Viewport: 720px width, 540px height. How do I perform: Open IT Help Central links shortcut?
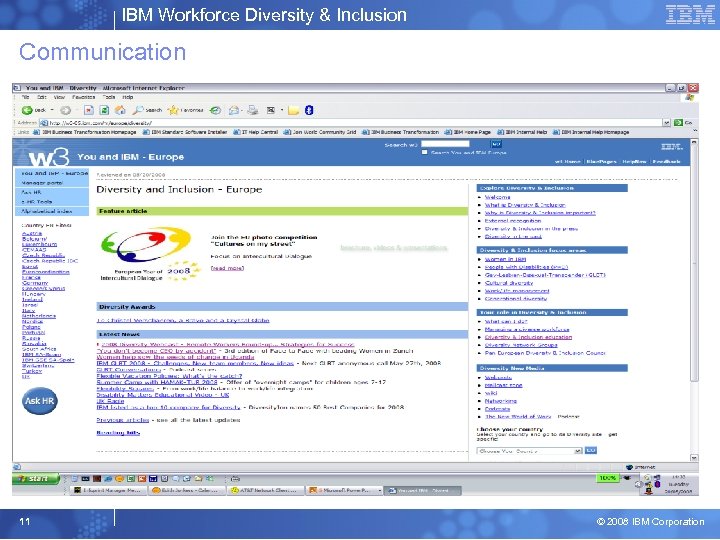[255, 132]
